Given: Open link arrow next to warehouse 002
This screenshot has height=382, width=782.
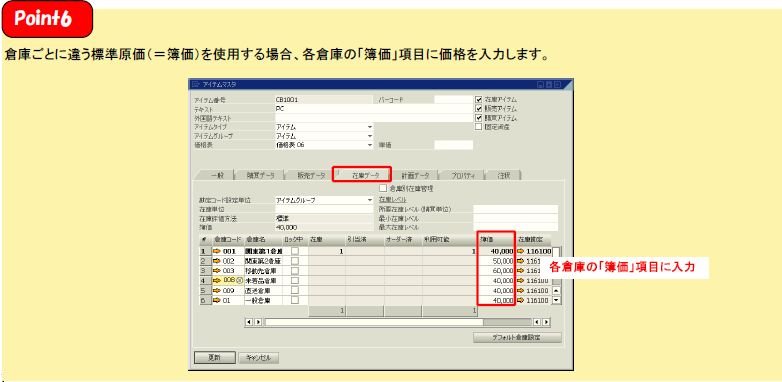Looking at the screenshot, I should [216, 261].
